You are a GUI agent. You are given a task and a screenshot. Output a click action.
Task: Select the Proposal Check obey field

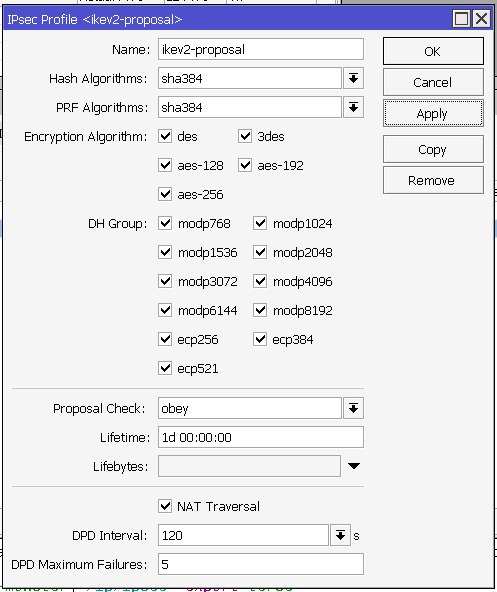click(x=250, y=408)
